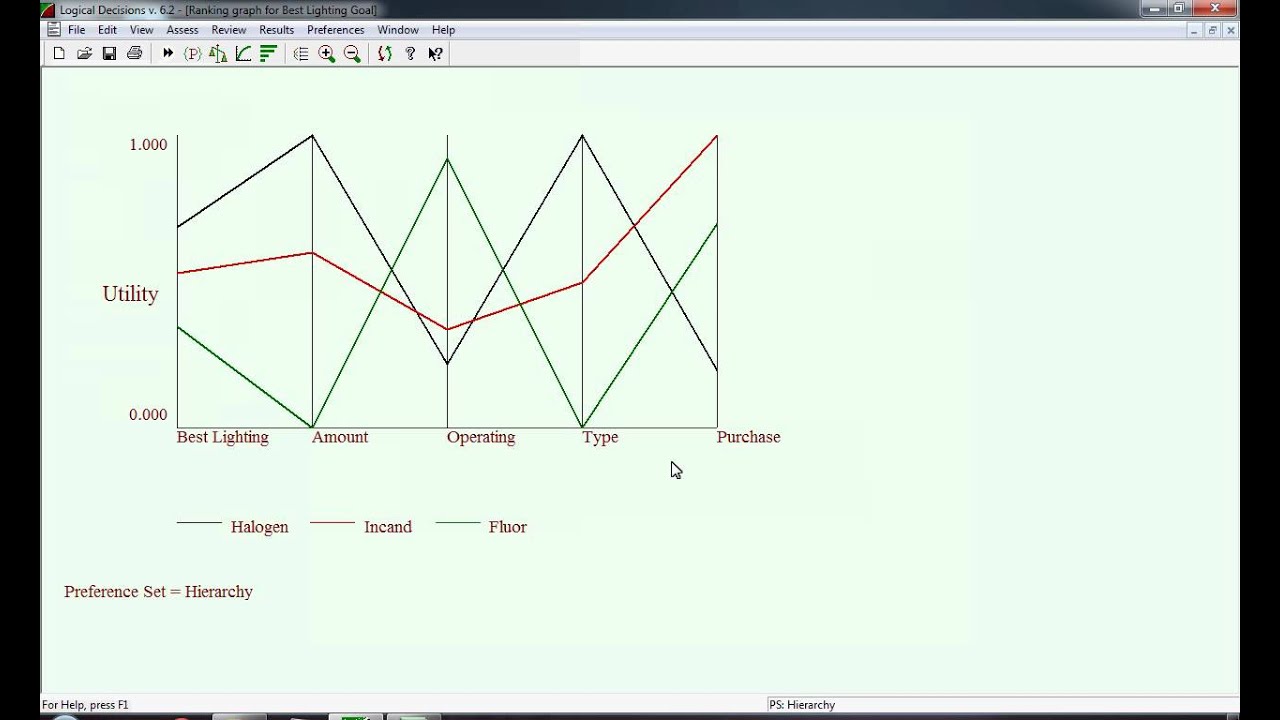Click the hierarchy tree lines icon
Viewport: 1280px width, 720px height.
click(301, 54)
